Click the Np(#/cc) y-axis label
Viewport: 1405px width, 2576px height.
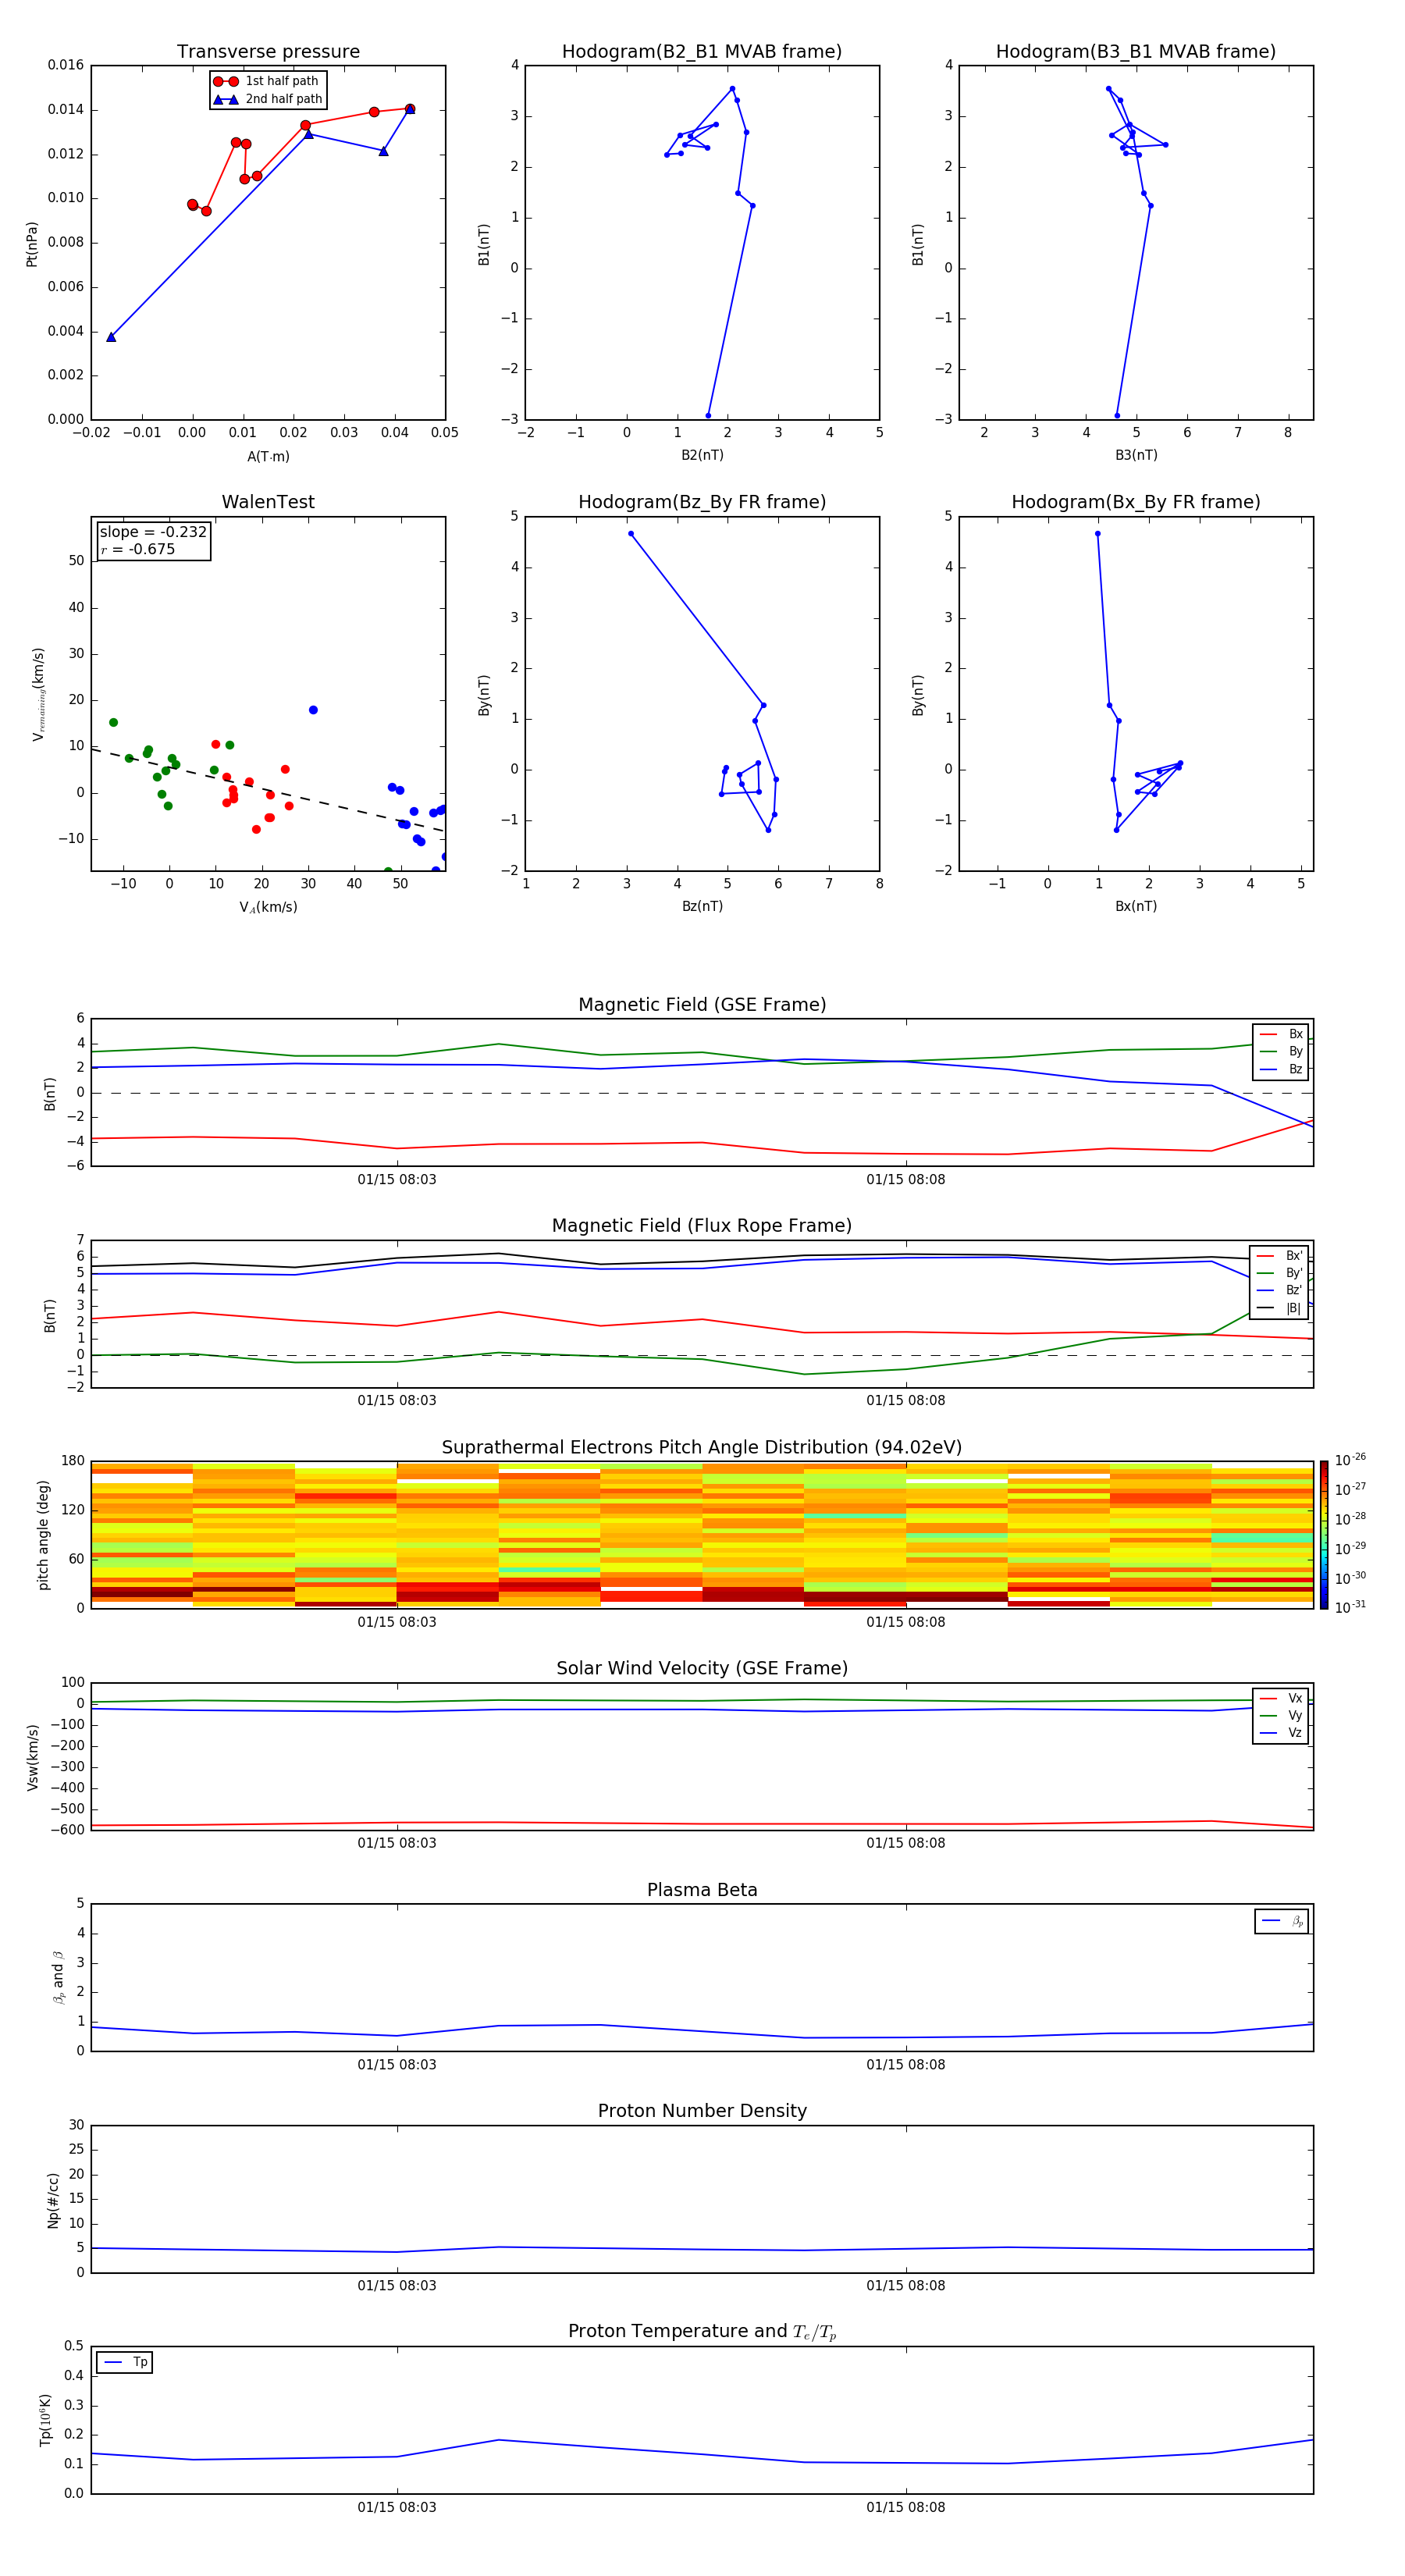coord(53,2200)
